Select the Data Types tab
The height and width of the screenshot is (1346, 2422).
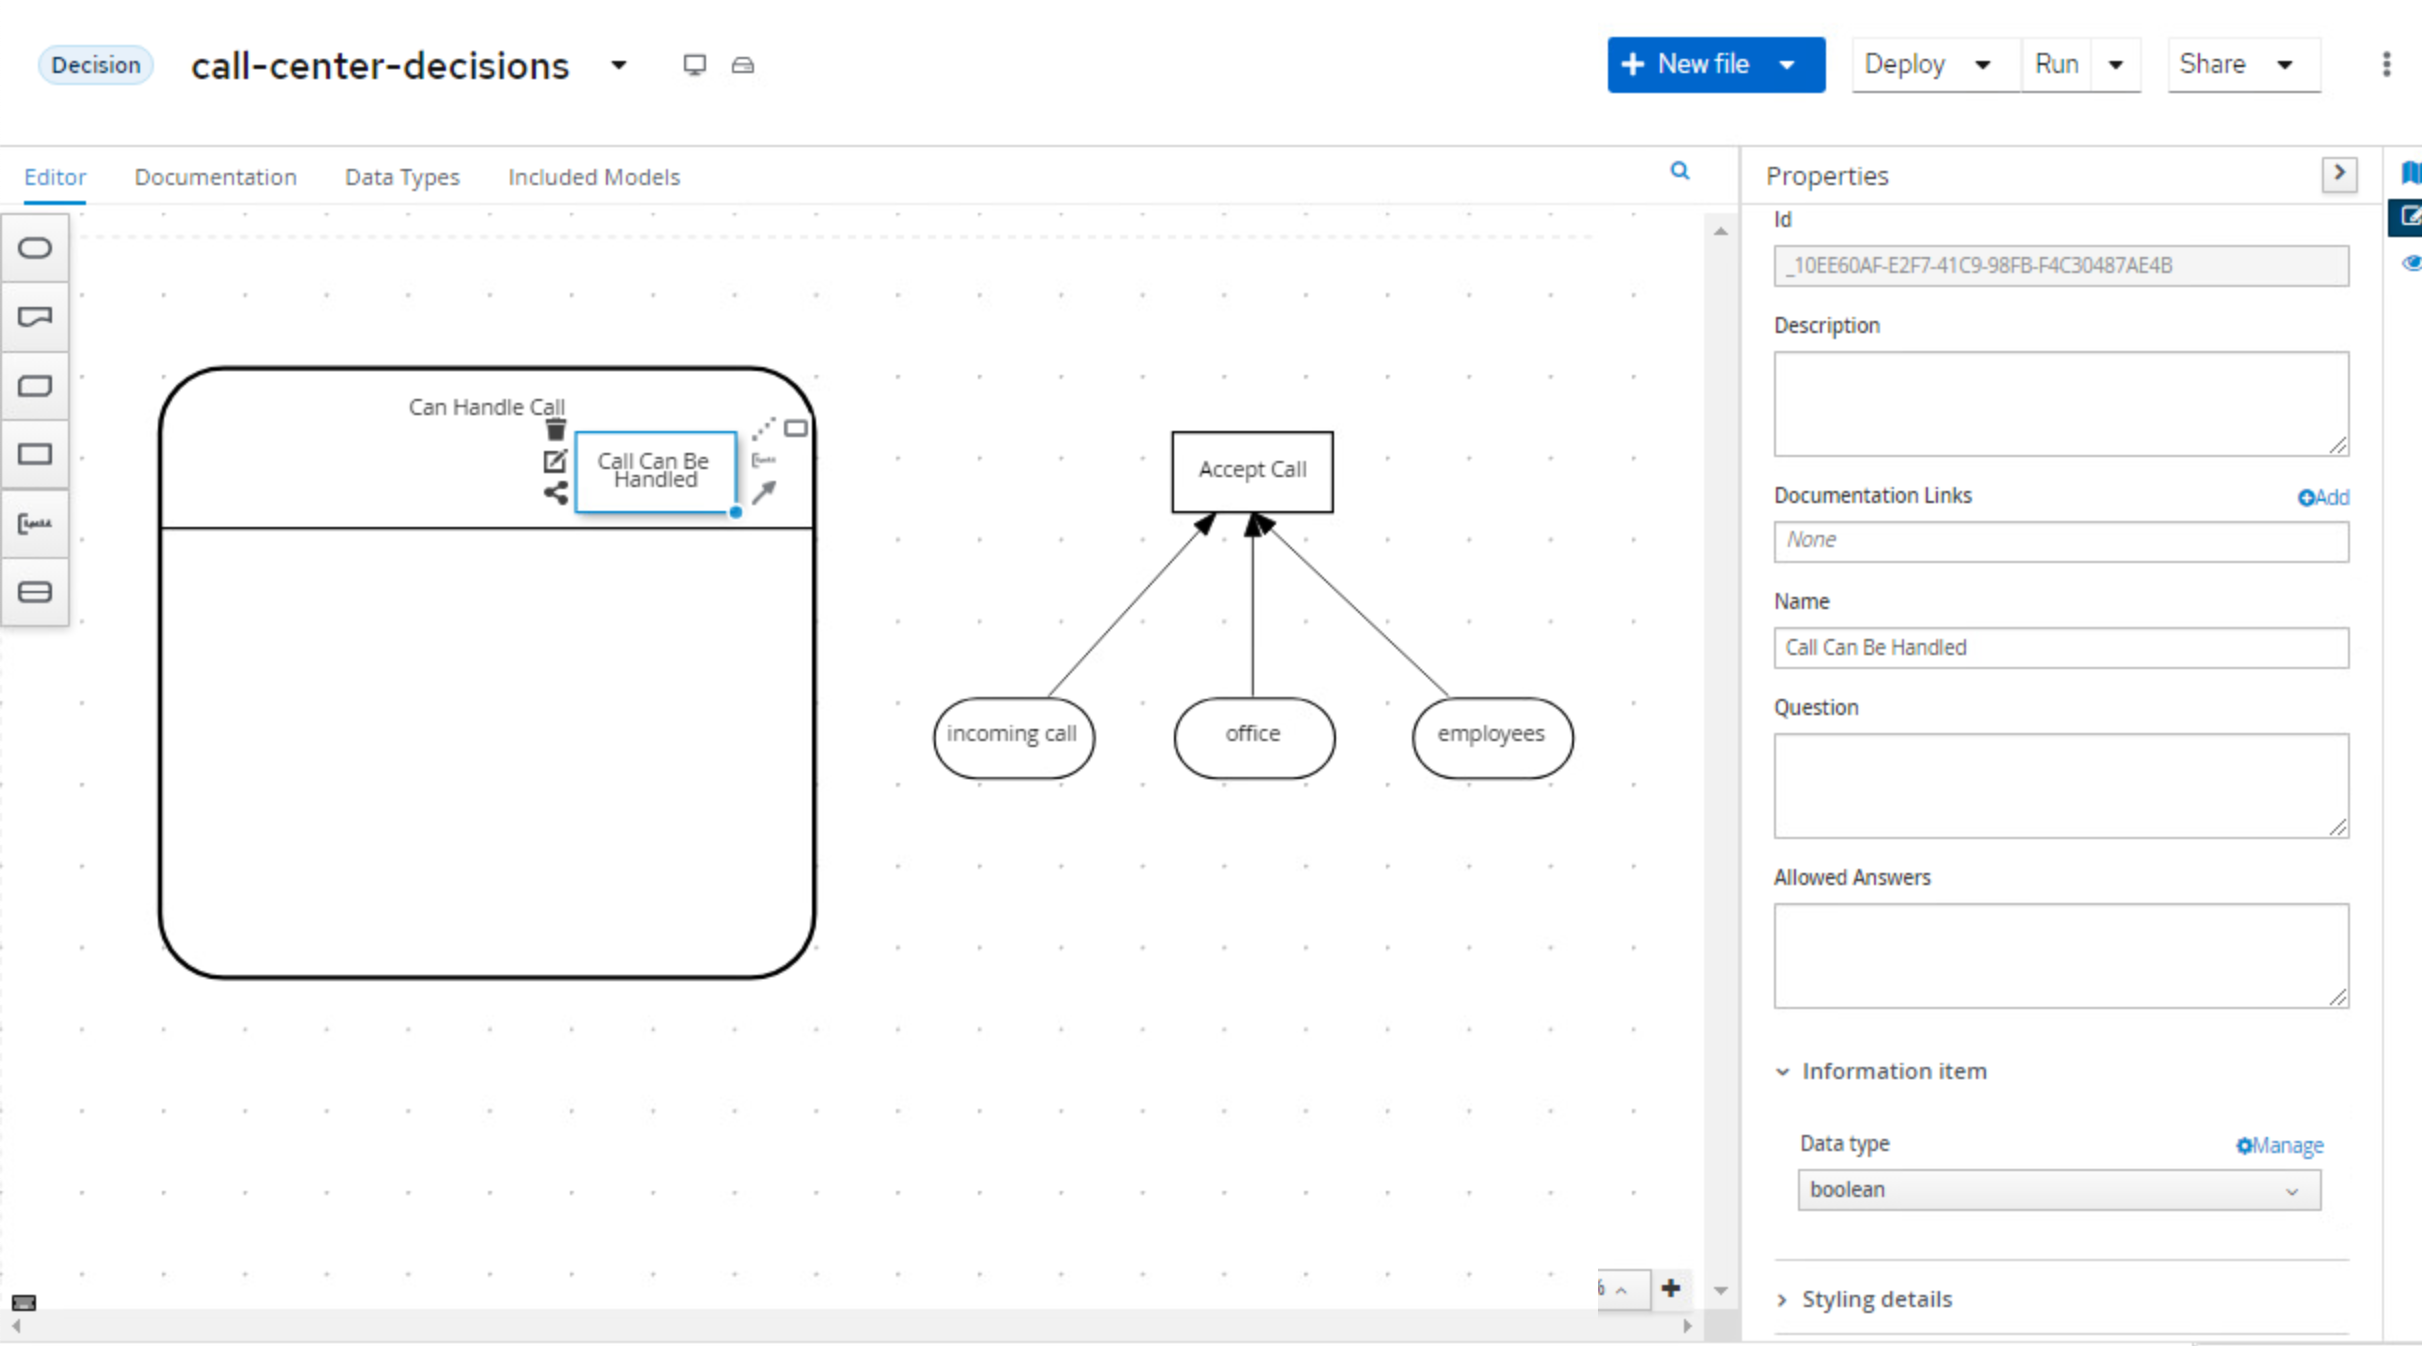(x=403, y=177)
